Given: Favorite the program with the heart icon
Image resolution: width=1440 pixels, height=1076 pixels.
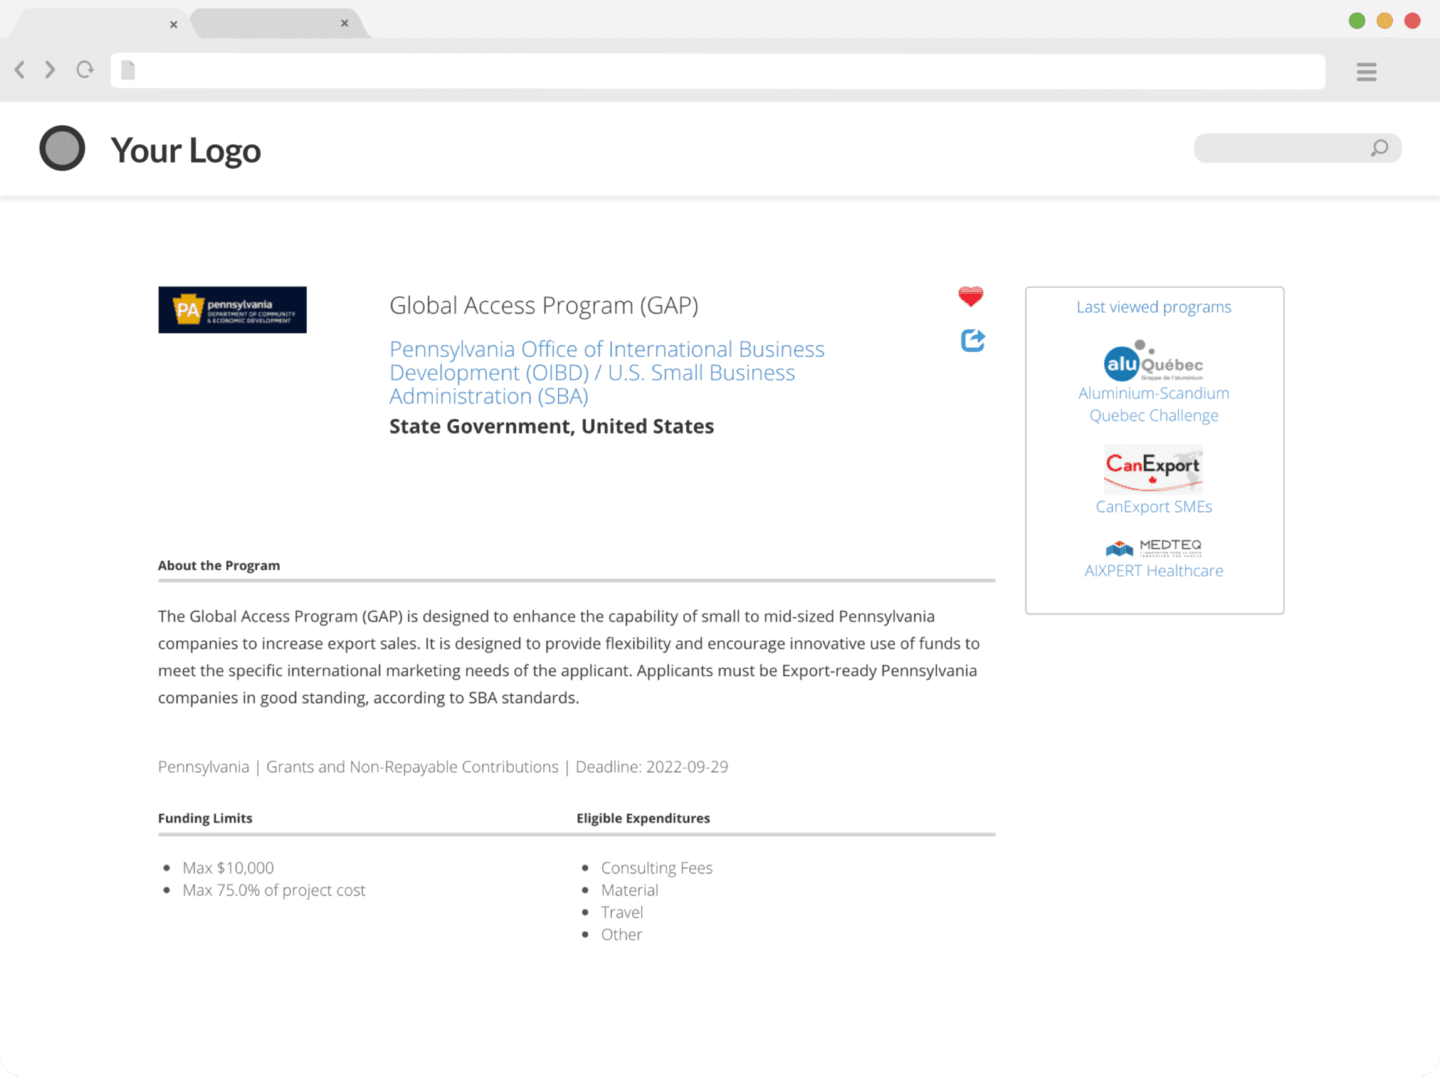Looking at the screenshot, I should 970,296.
